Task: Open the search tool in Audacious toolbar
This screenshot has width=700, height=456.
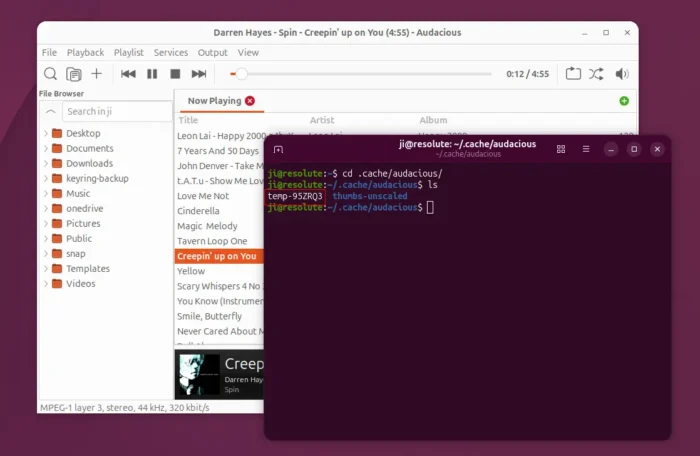Action: coord(50,74)
